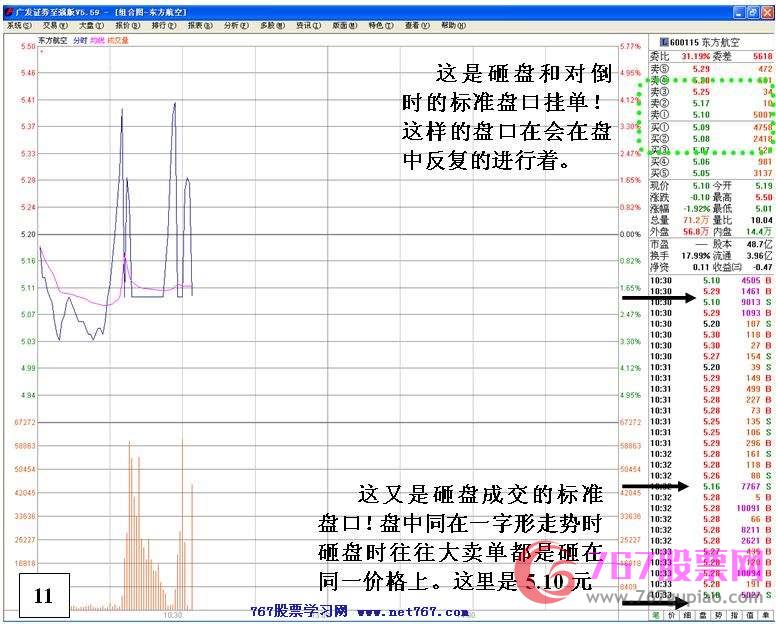The height and width of the screenshot is (624, 776).
Task: Open the 资讯 menu
Action: click(x=308, y=25)
